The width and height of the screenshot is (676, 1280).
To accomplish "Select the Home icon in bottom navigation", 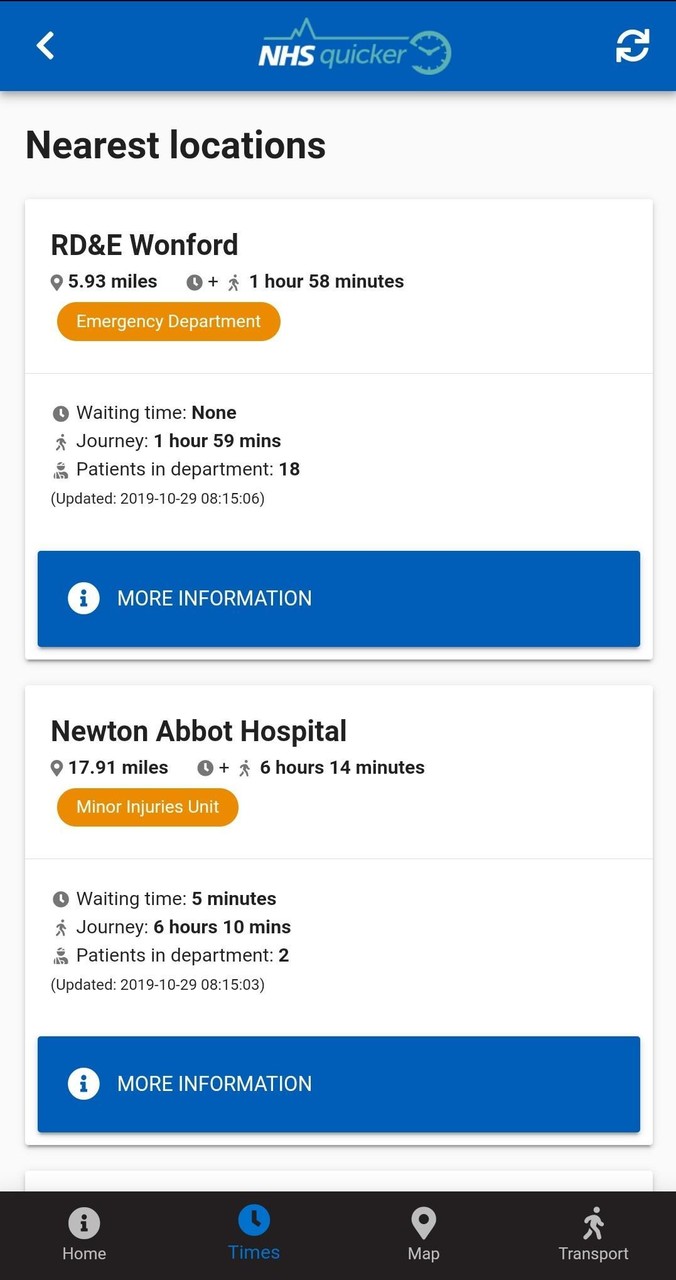I will click(x=84, y=1222).
